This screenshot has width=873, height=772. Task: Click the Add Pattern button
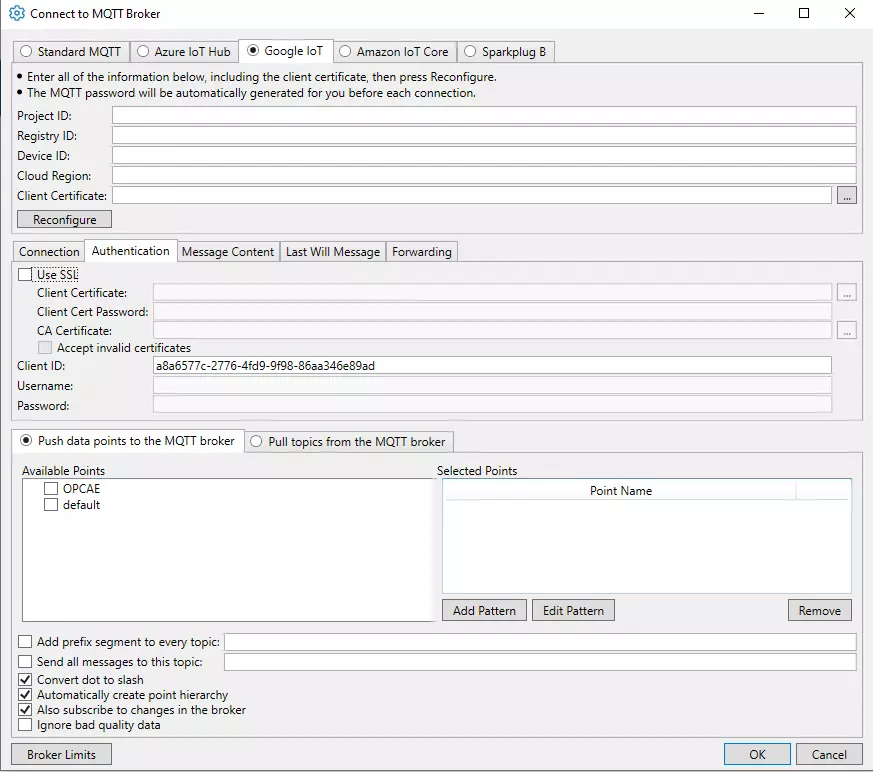(484, 611)
